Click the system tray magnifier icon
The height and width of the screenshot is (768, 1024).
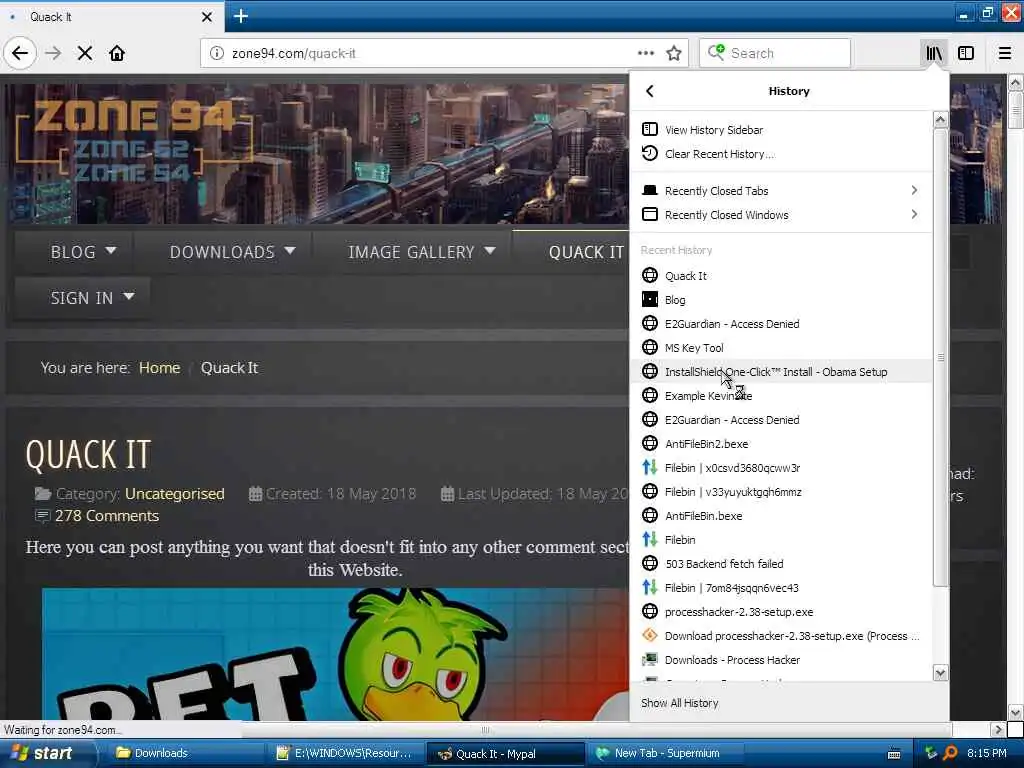click(950, 753)
